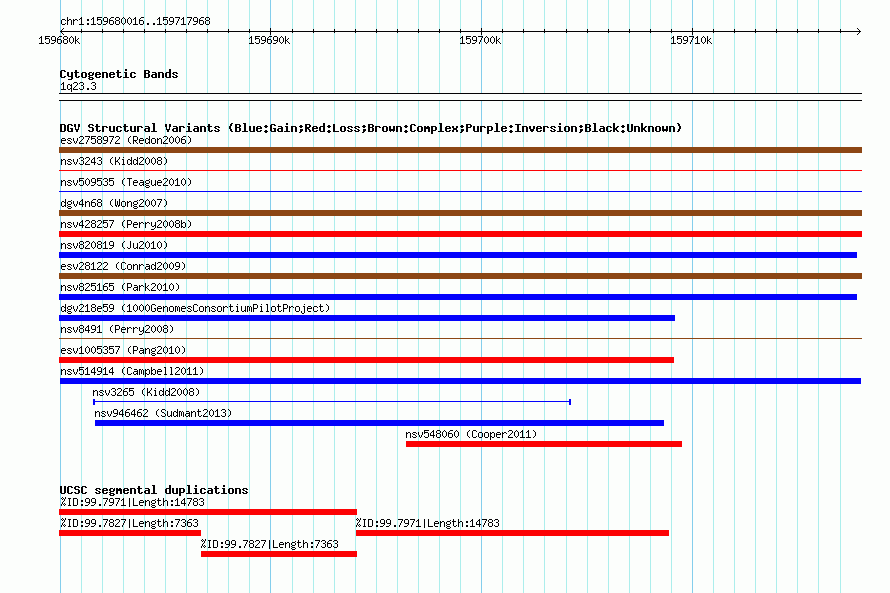This screenshot has width=890, height=593.
Task: Select the nsv514914 (Campbell2011) label
Action: (x=132, y=371)
